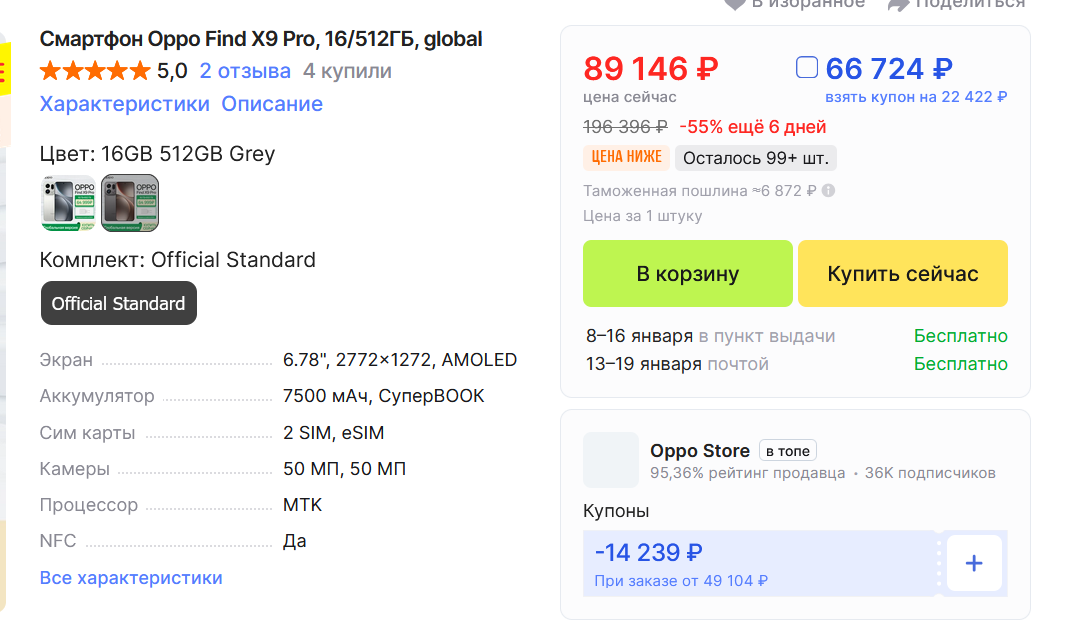Click the "ЦЕНА НИЖЕ" badge
1087x635 pixels.
[x=626, y=158]
